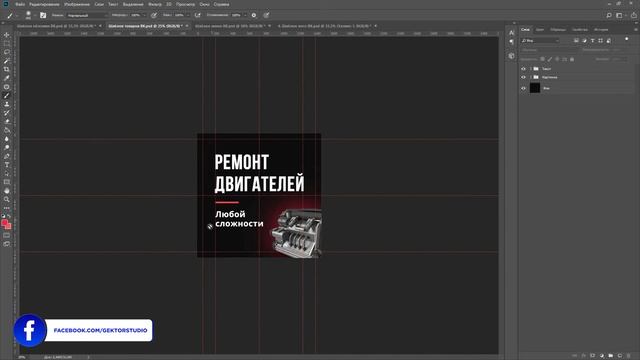Viewport: 640px width, 360px height.
Task: Select the Clone Stamp tool
Action: tap(7, 104)
